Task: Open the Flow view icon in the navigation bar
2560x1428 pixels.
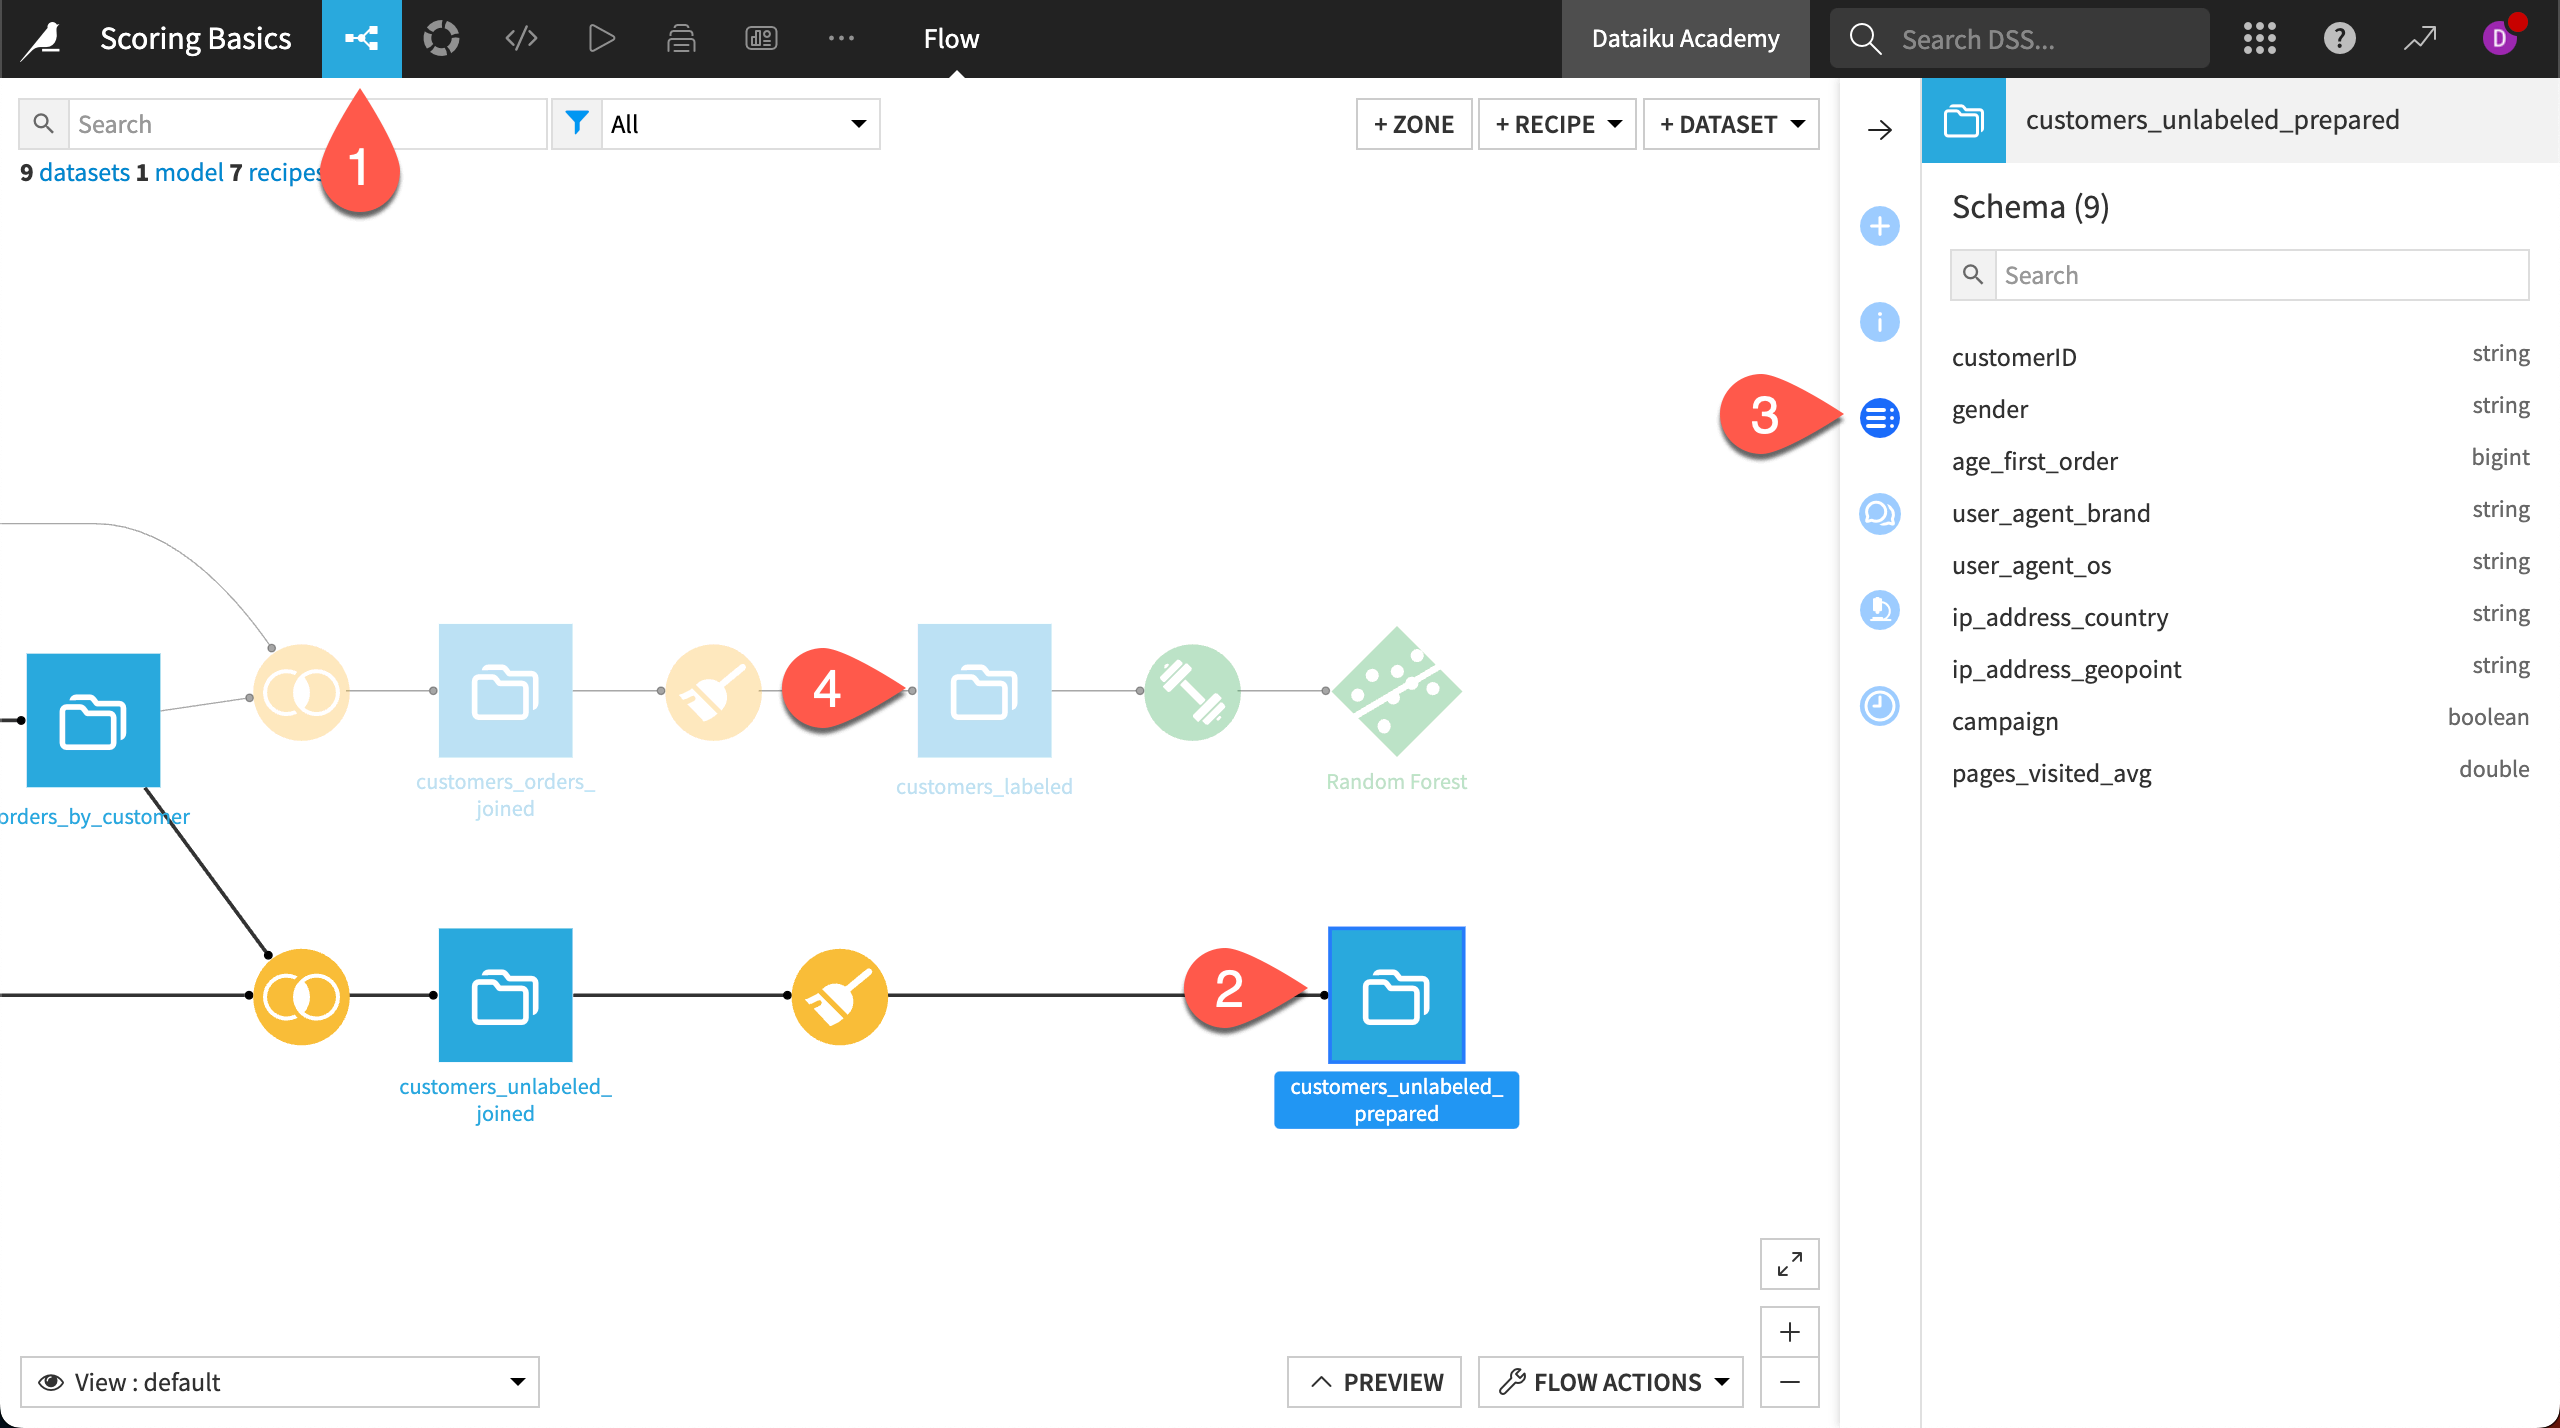Action: tap(362, 38)
